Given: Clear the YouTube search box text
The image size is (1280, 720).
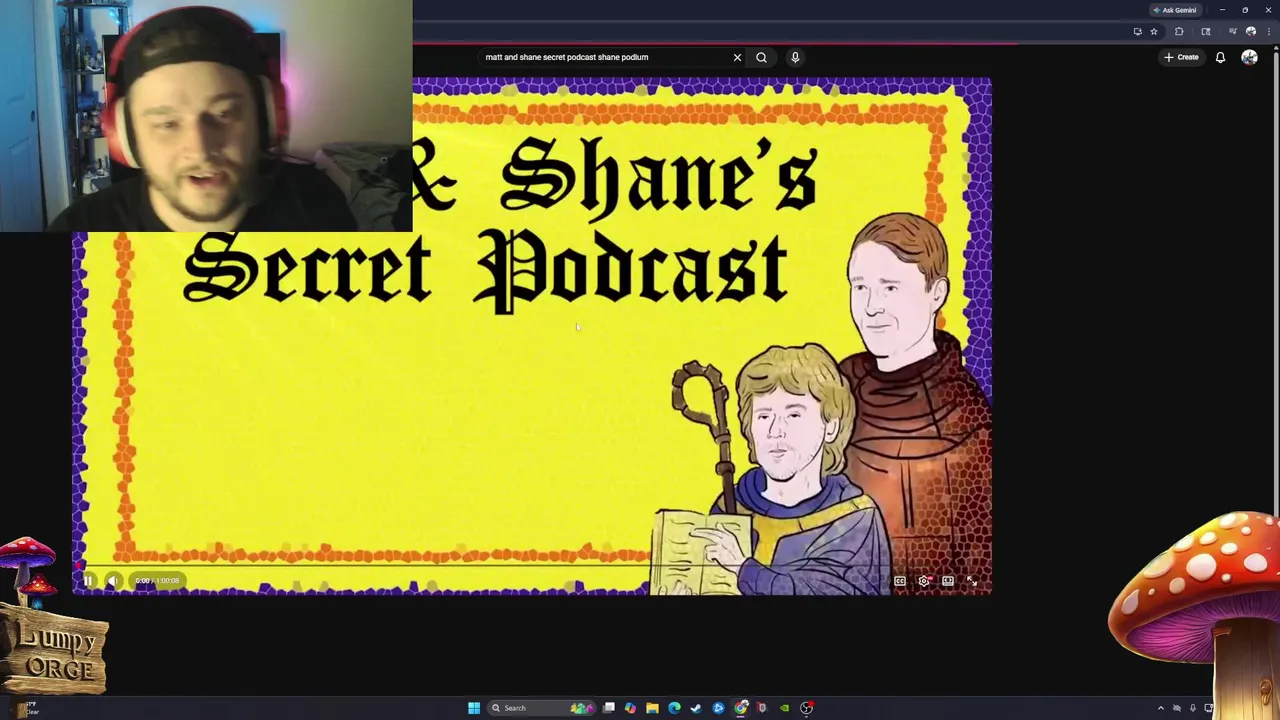Looking at the screenshot, I should [737, 57].
